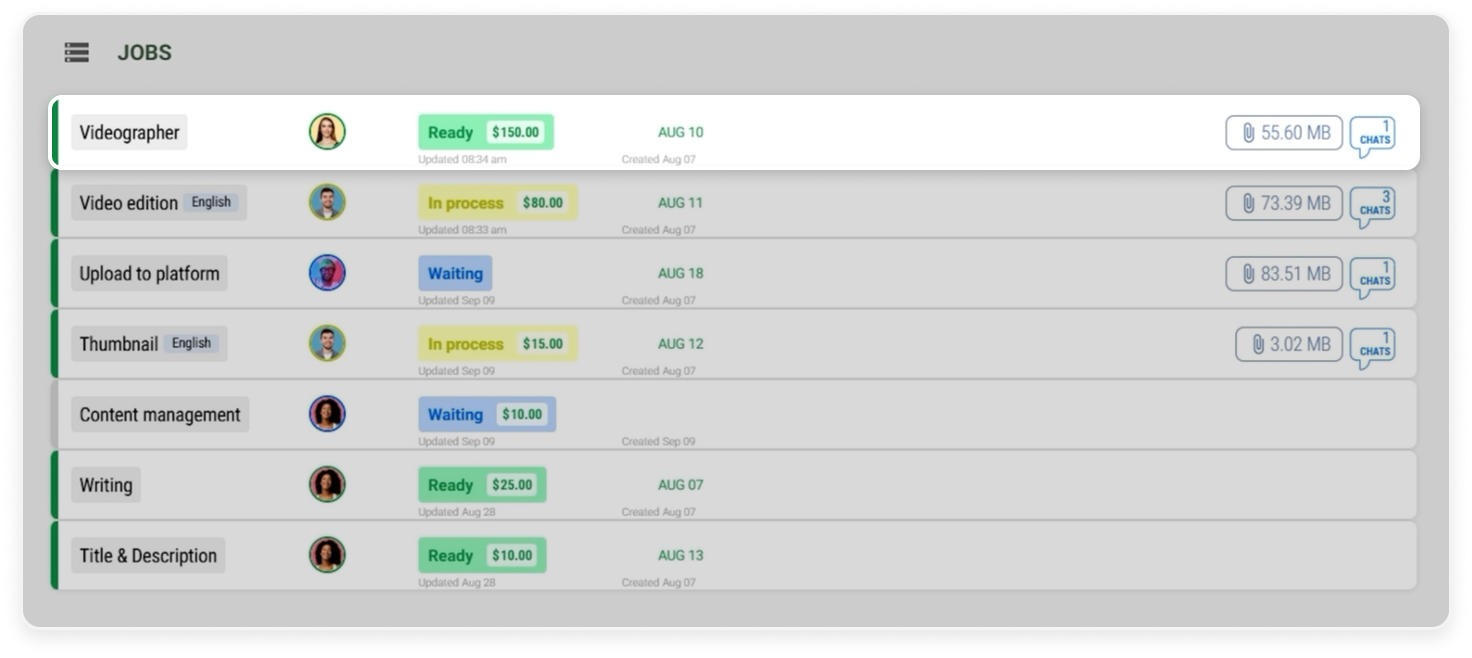Open chats for Upload to platform job

(x=1372, y=277)
